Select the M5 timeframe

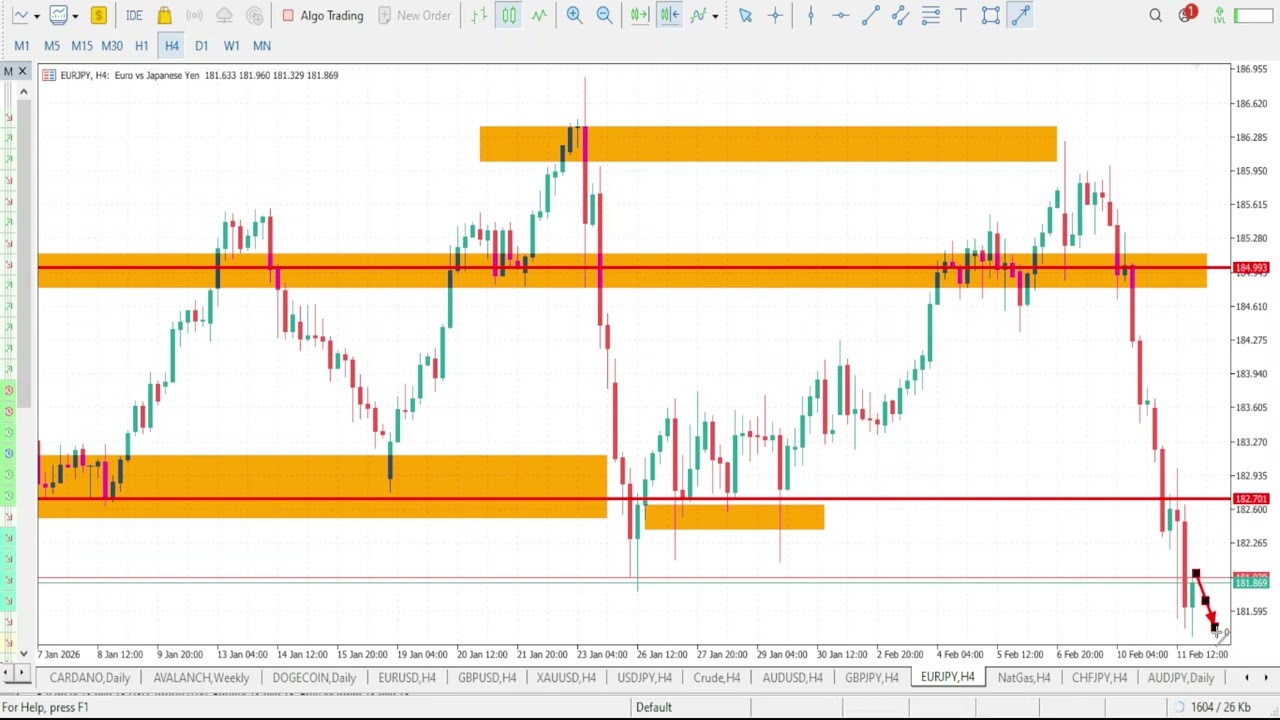point(52,45)
